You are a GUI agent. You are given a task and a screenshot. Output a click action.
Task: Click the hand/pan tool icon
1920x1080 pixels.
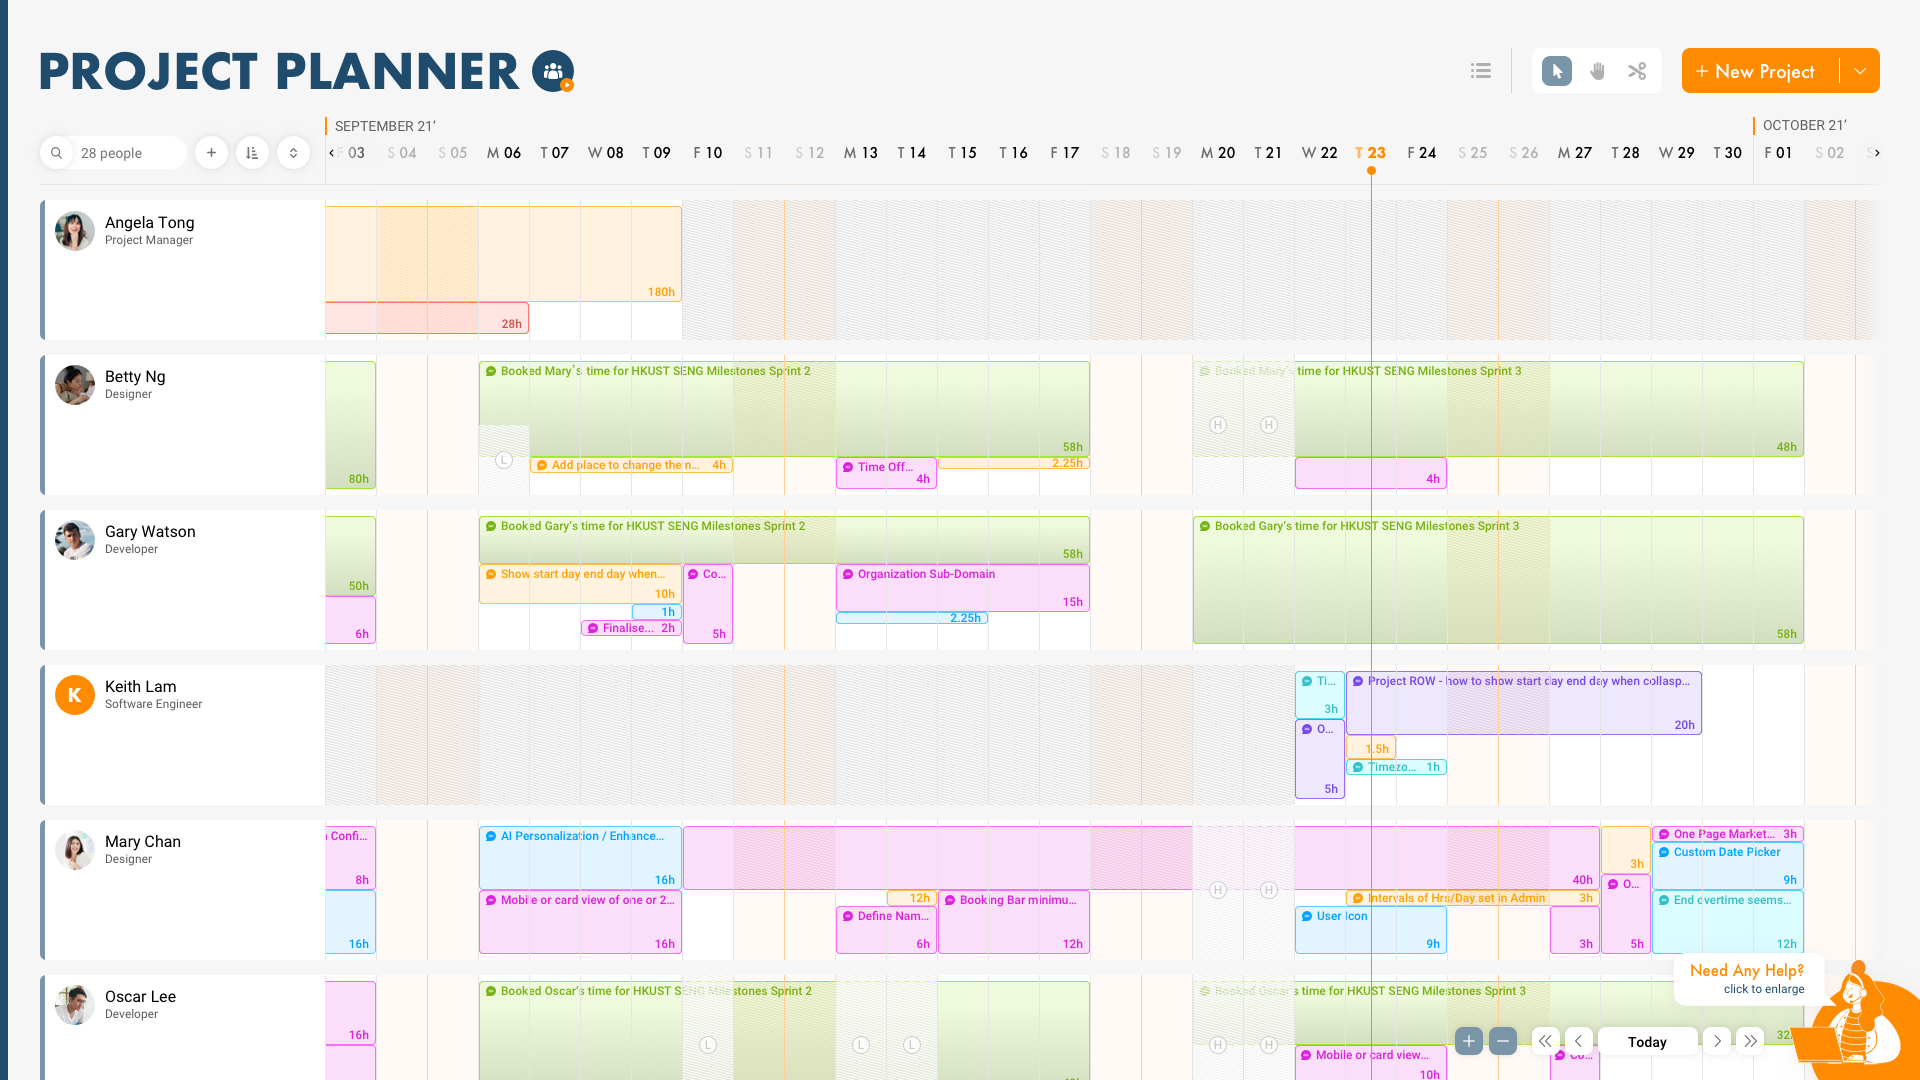click(x=1597, y=71)
